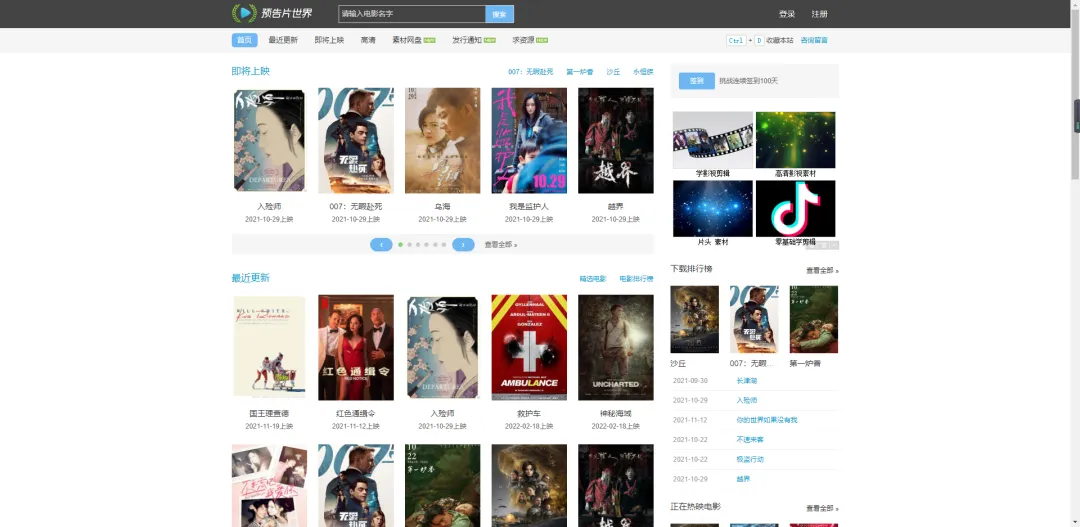Click the blue 签到 check-in button

point(696,81)
